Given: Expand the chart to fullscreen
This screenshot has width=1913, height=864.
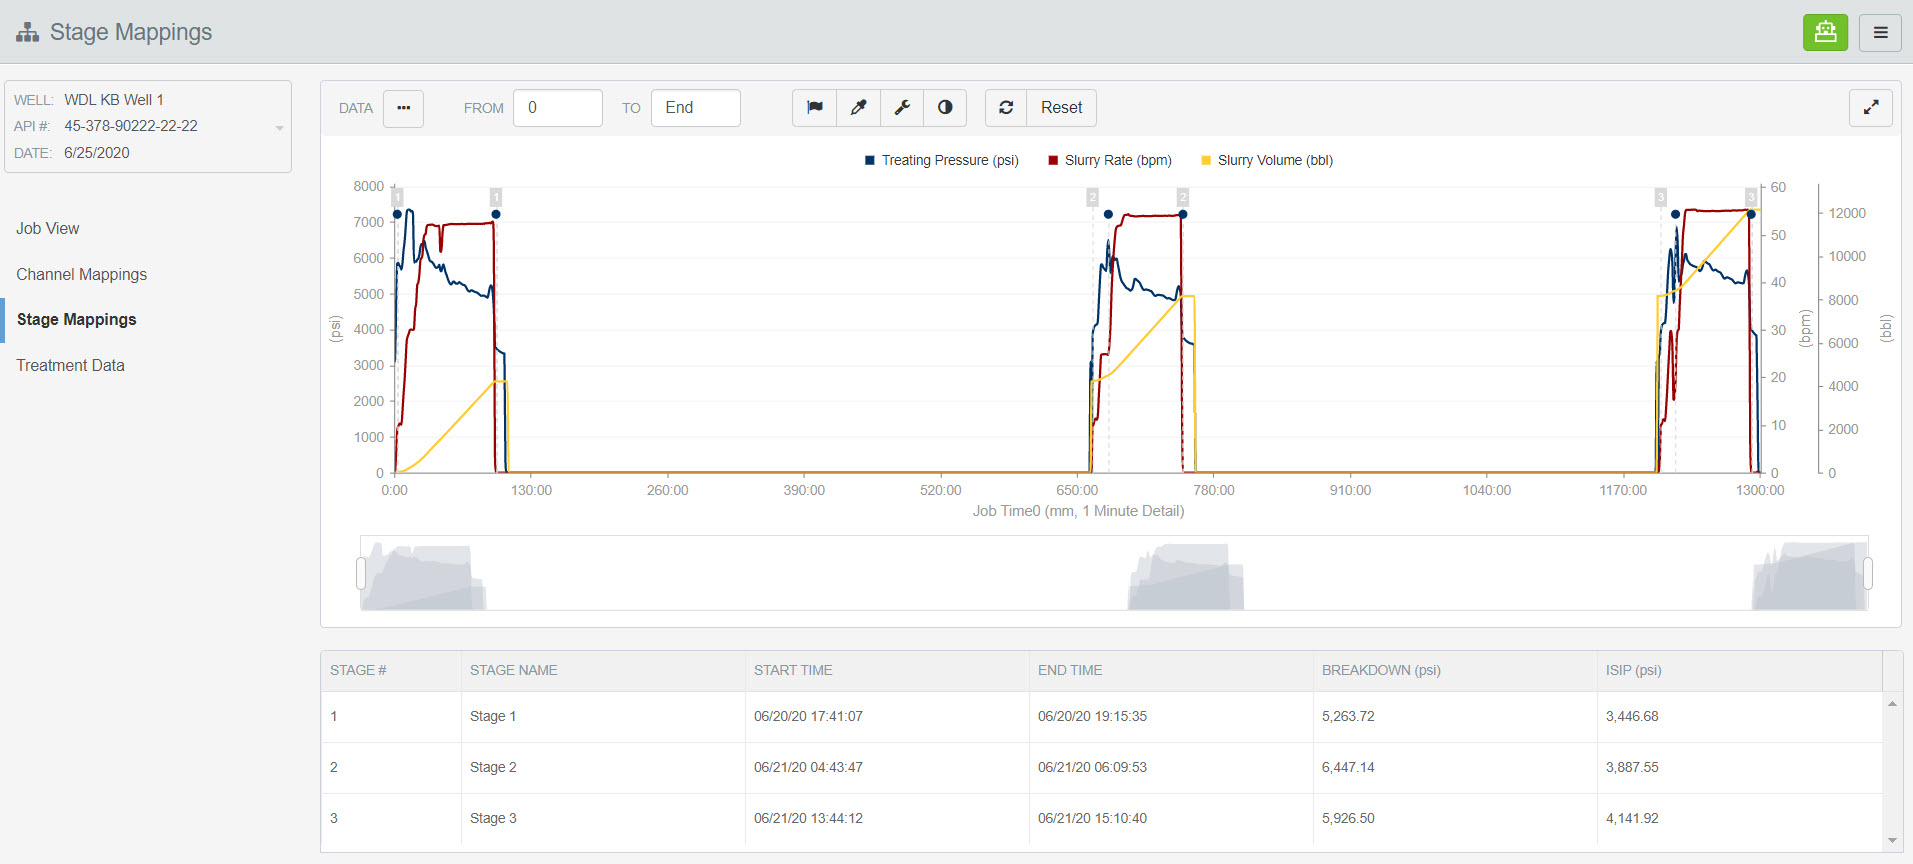Looking at the screenshot, I should click(1870, 108).
